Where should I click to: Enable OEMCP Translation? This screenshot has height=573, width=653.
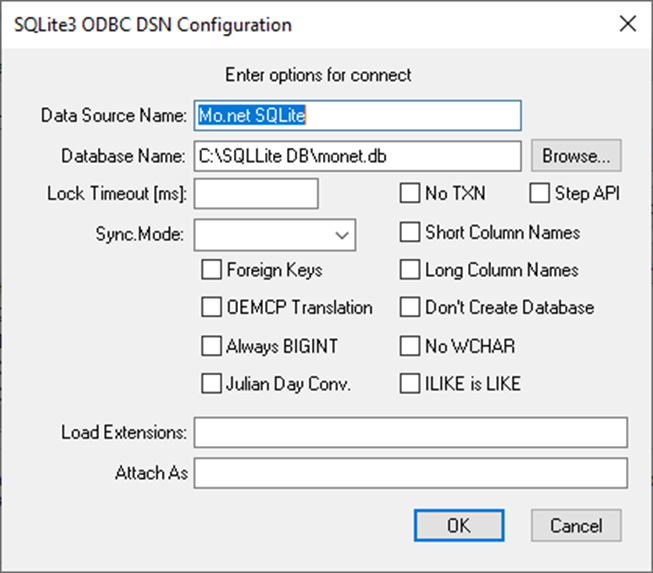click(211, 308)
